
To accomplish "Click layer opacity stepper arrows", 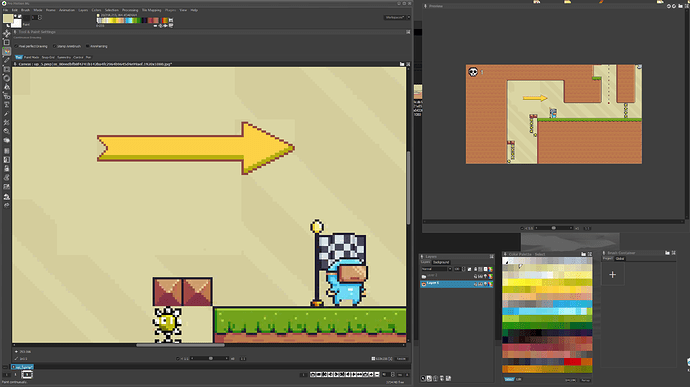I will click(463, 269).
